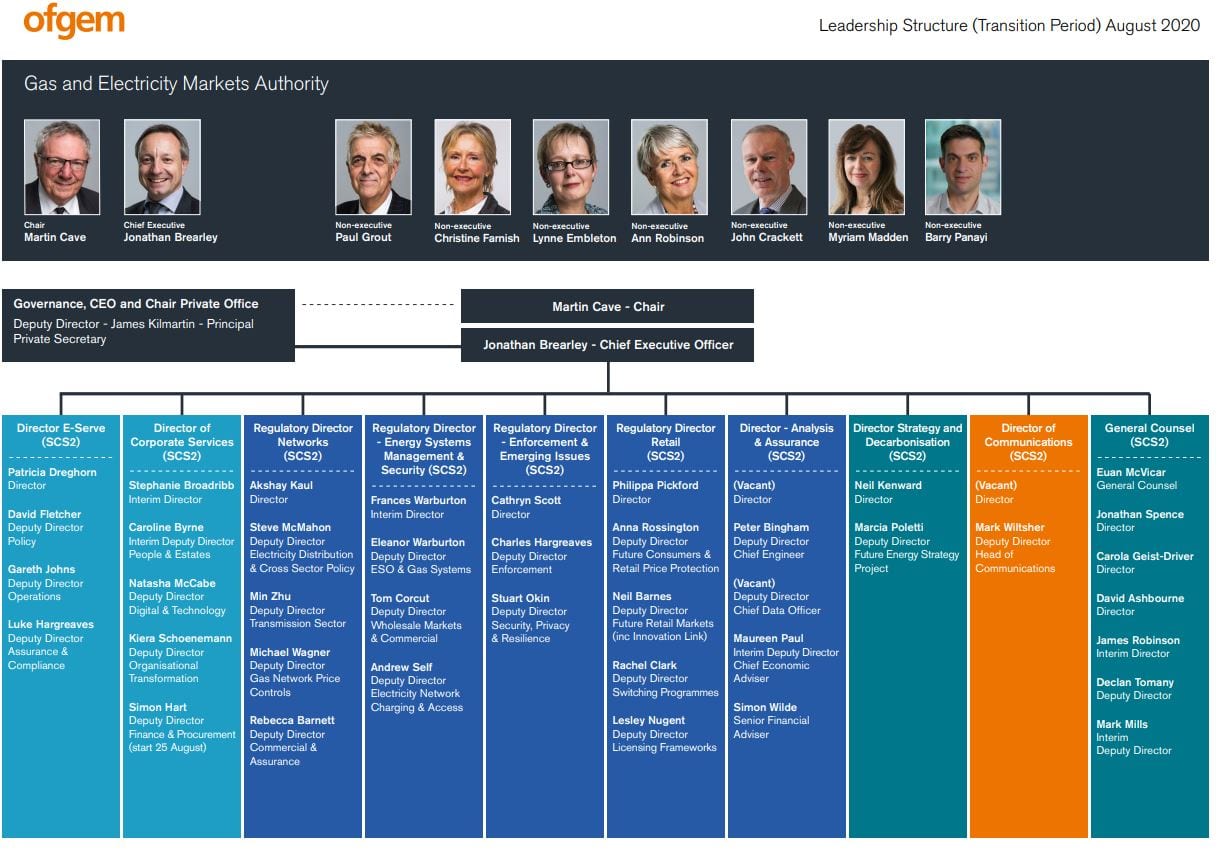Click the name 'Rebecca Barnett'
The image size is (1228, 852).
293,721
